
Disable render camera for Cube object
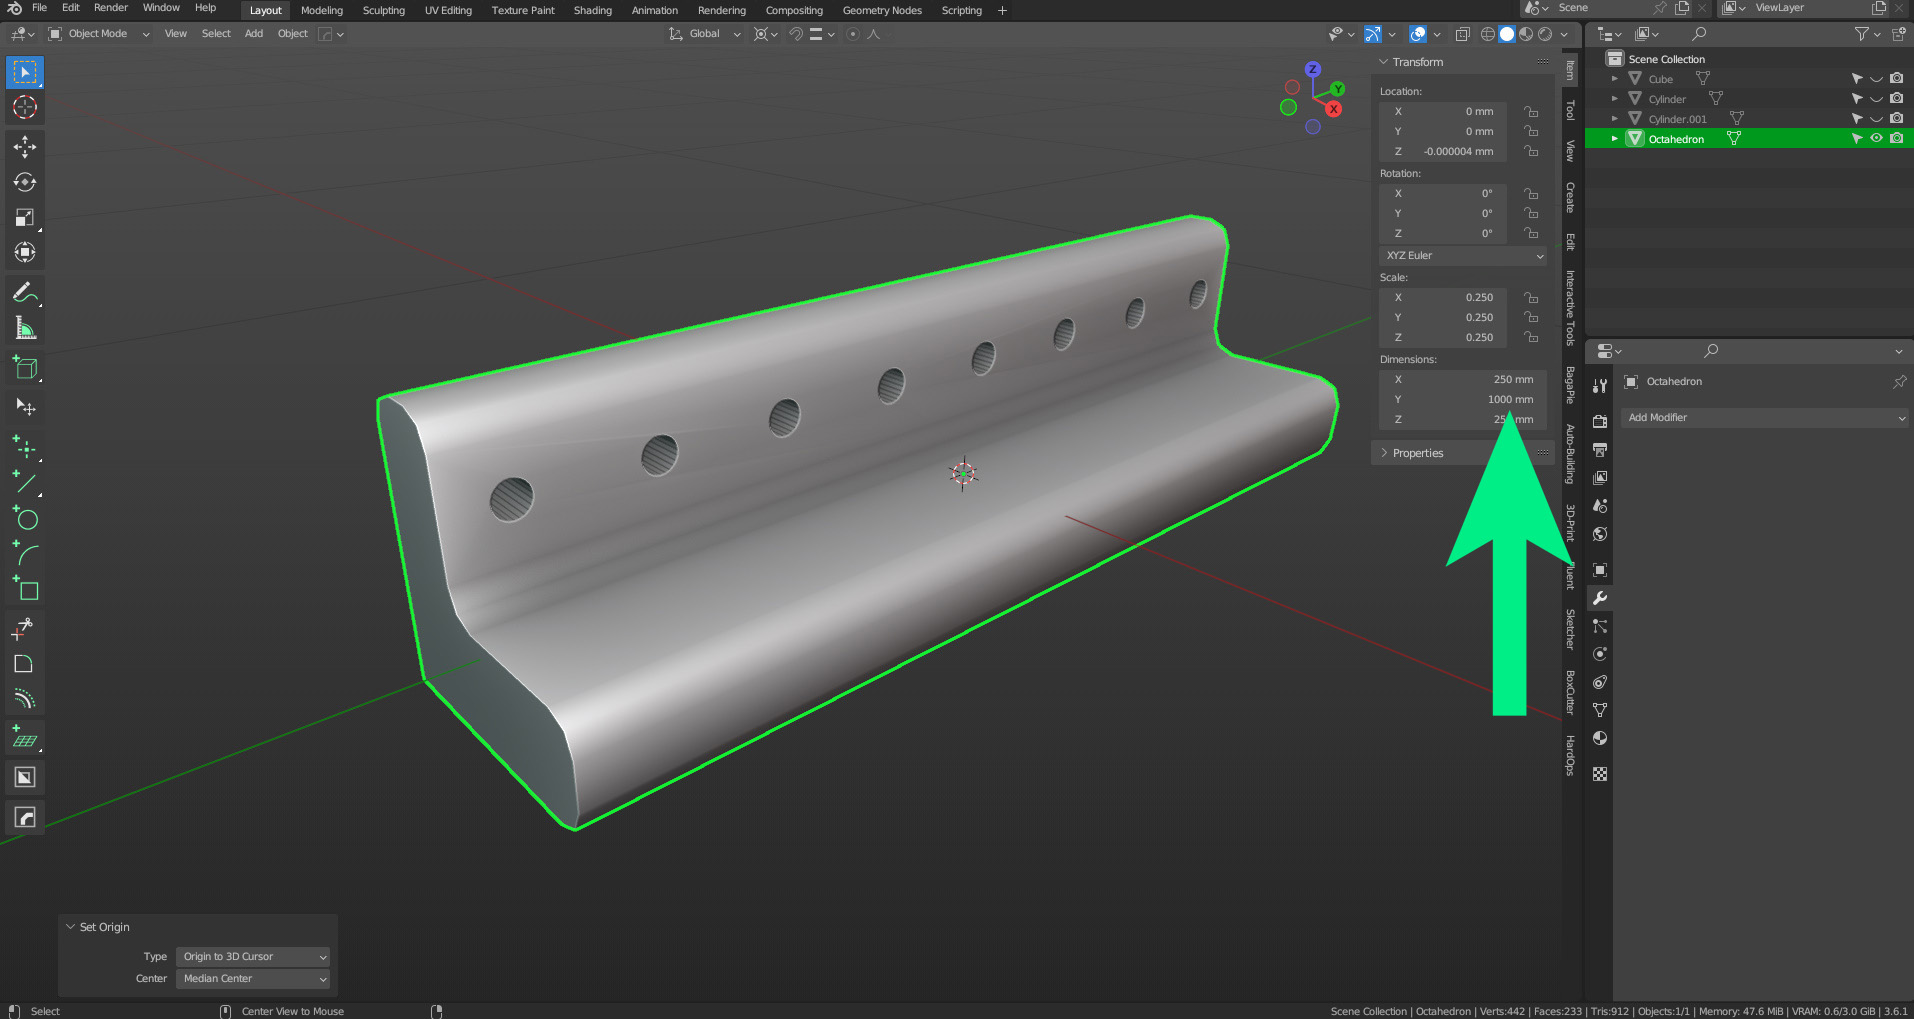tap(1896, 79)
